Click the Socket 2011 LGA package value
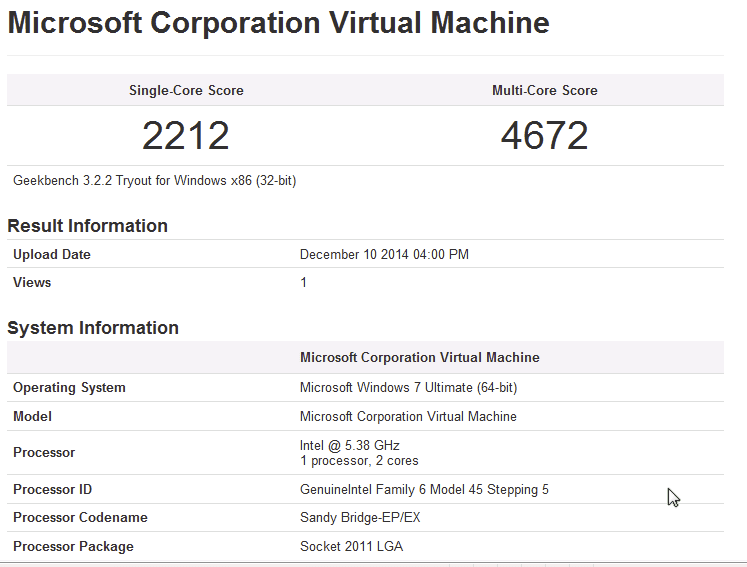 (351, 547)
